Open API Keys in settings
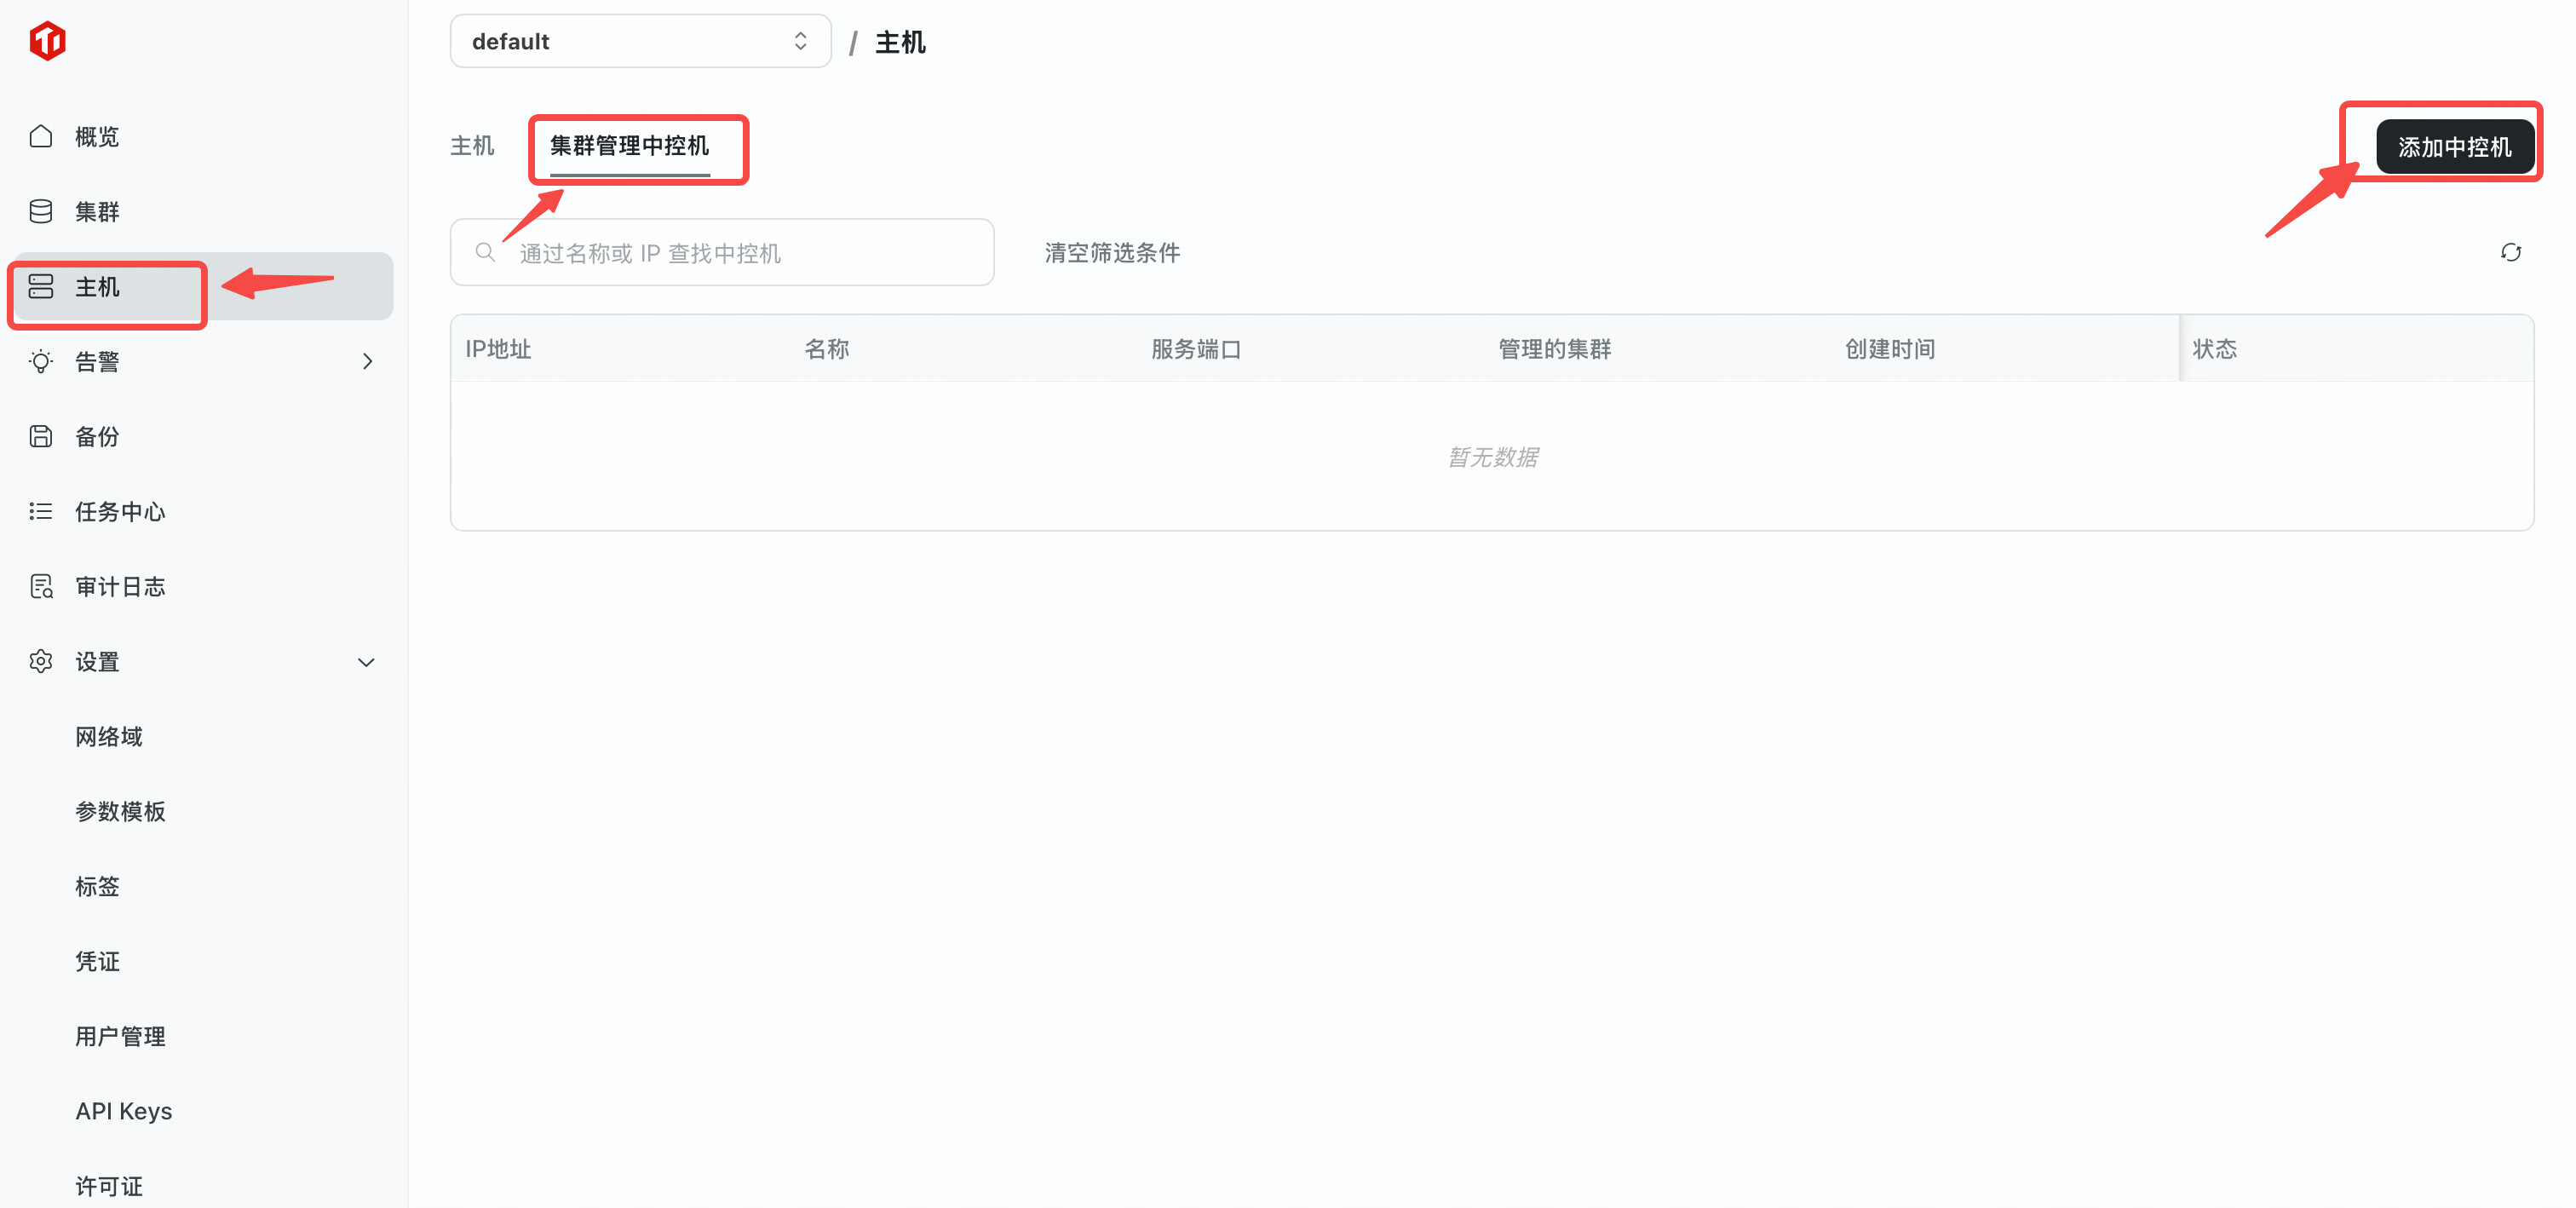 124,1111
